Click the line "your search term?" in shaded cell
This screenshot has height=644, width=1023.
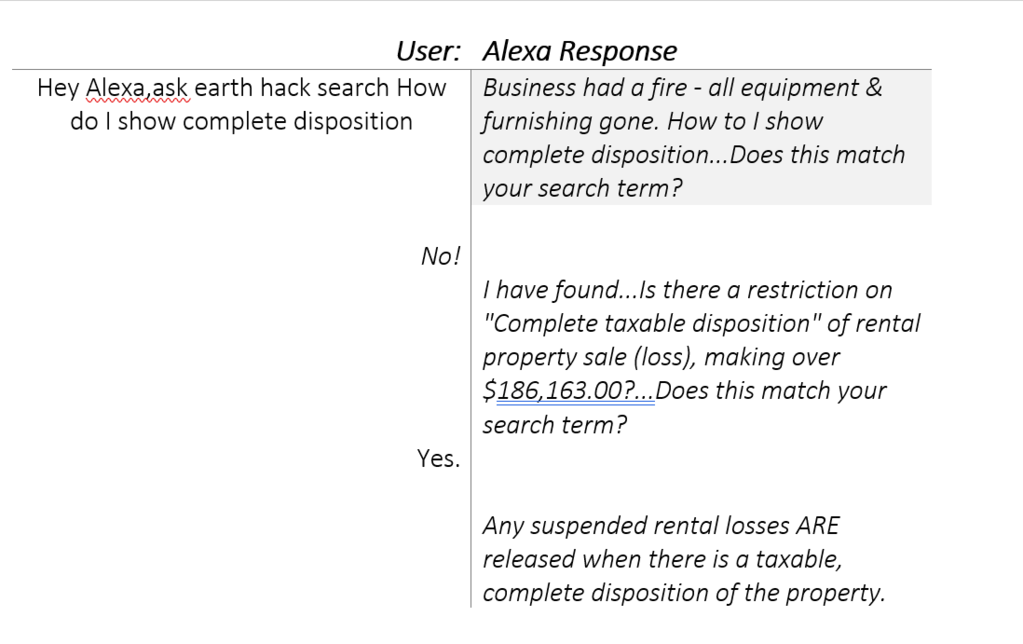pyautogui.click(x=582, y=189)
